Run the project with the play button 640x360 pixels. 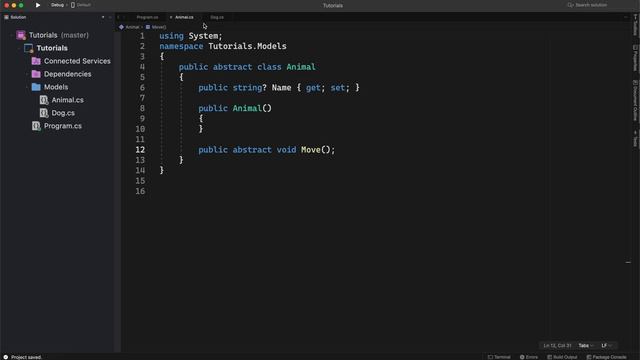click(38, 5)
